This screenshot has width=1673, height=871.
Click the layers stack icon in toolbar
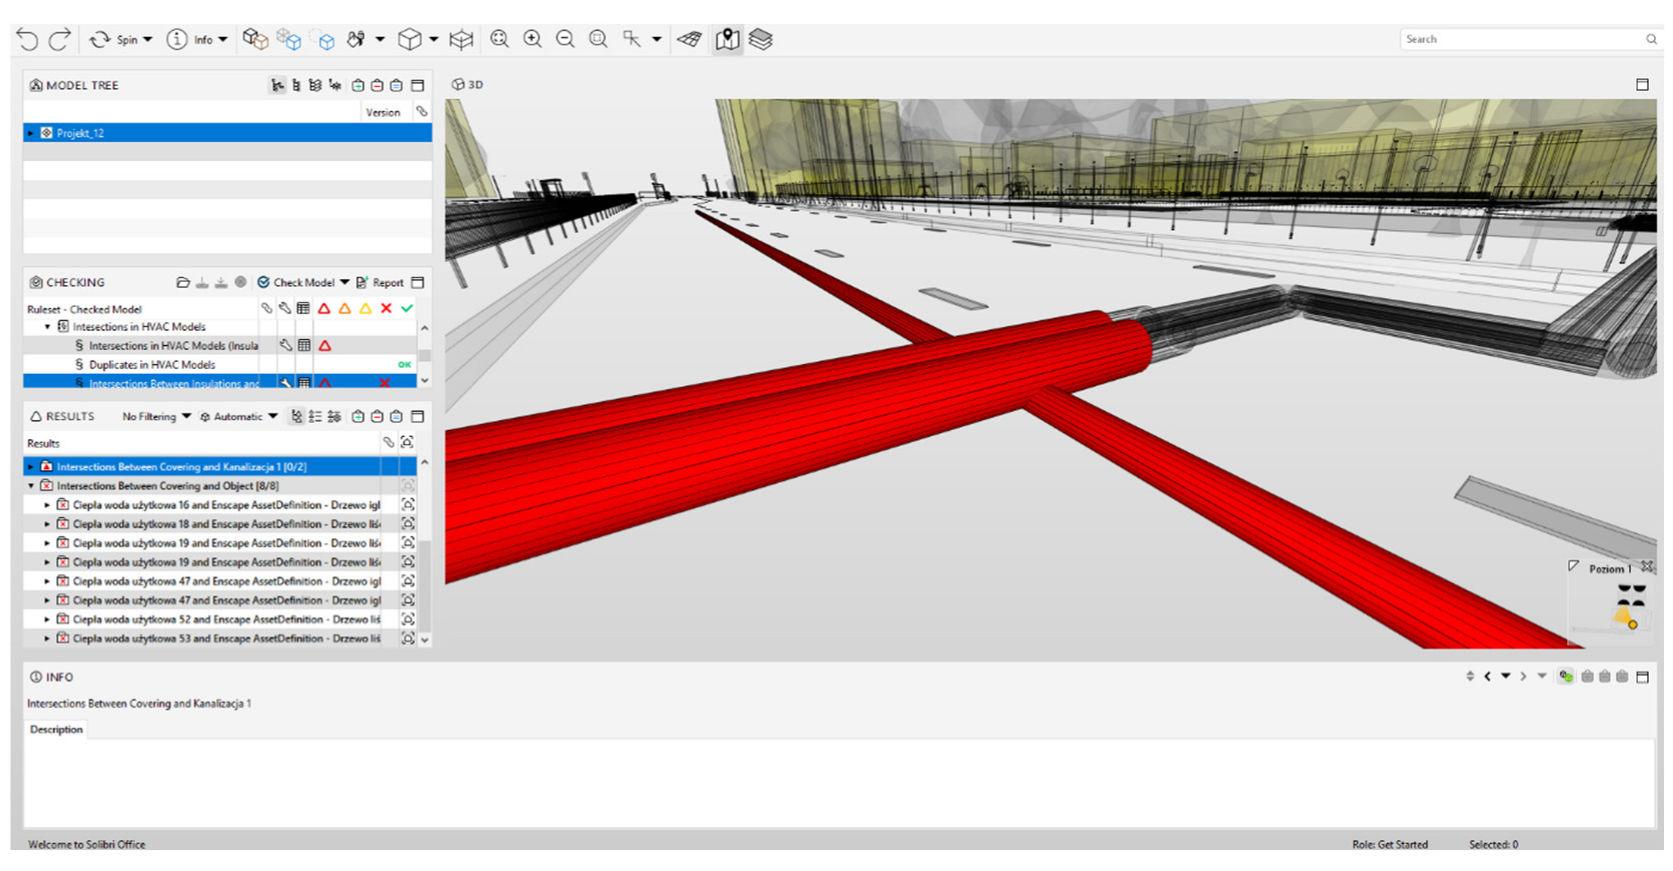pos(761,39)
